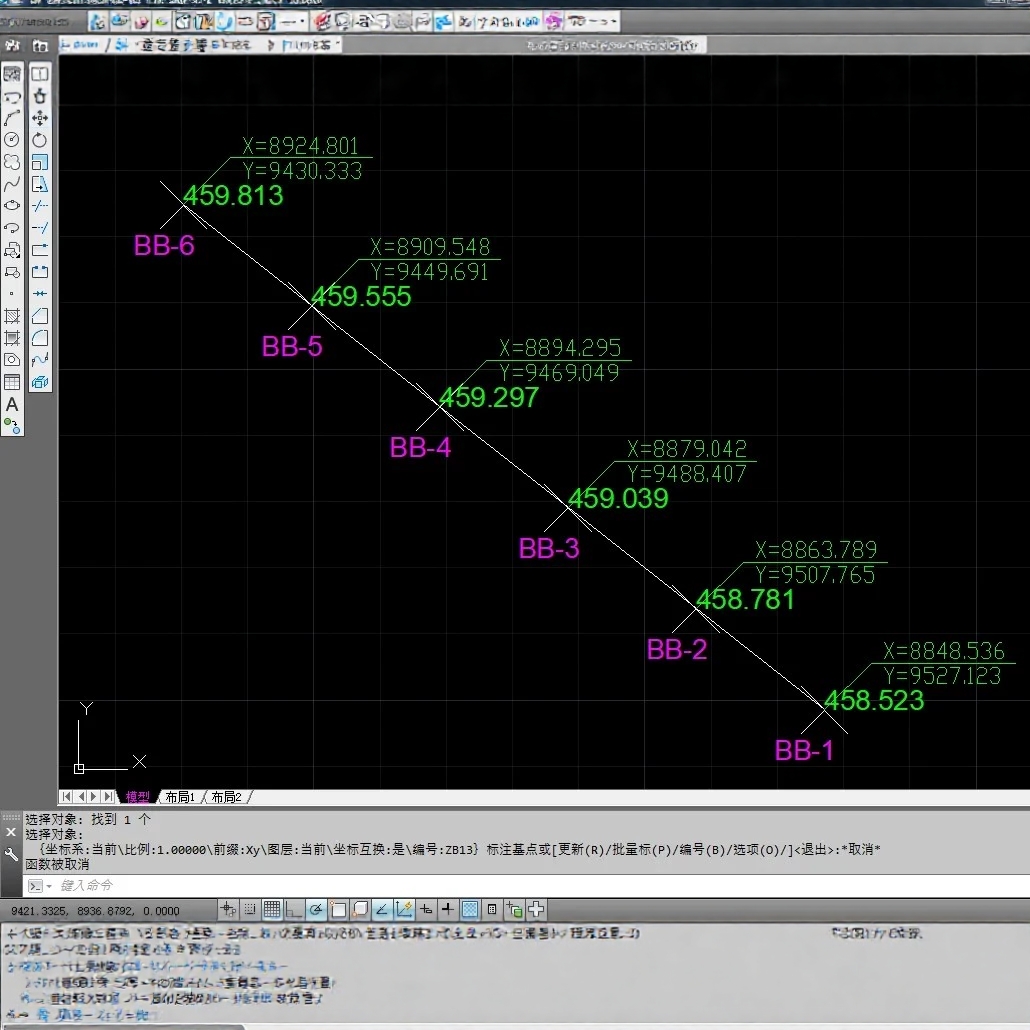Select the Rotate modify tool
The width and height of the screenshot is (1030, 1030).
click(x=40, y=139)
